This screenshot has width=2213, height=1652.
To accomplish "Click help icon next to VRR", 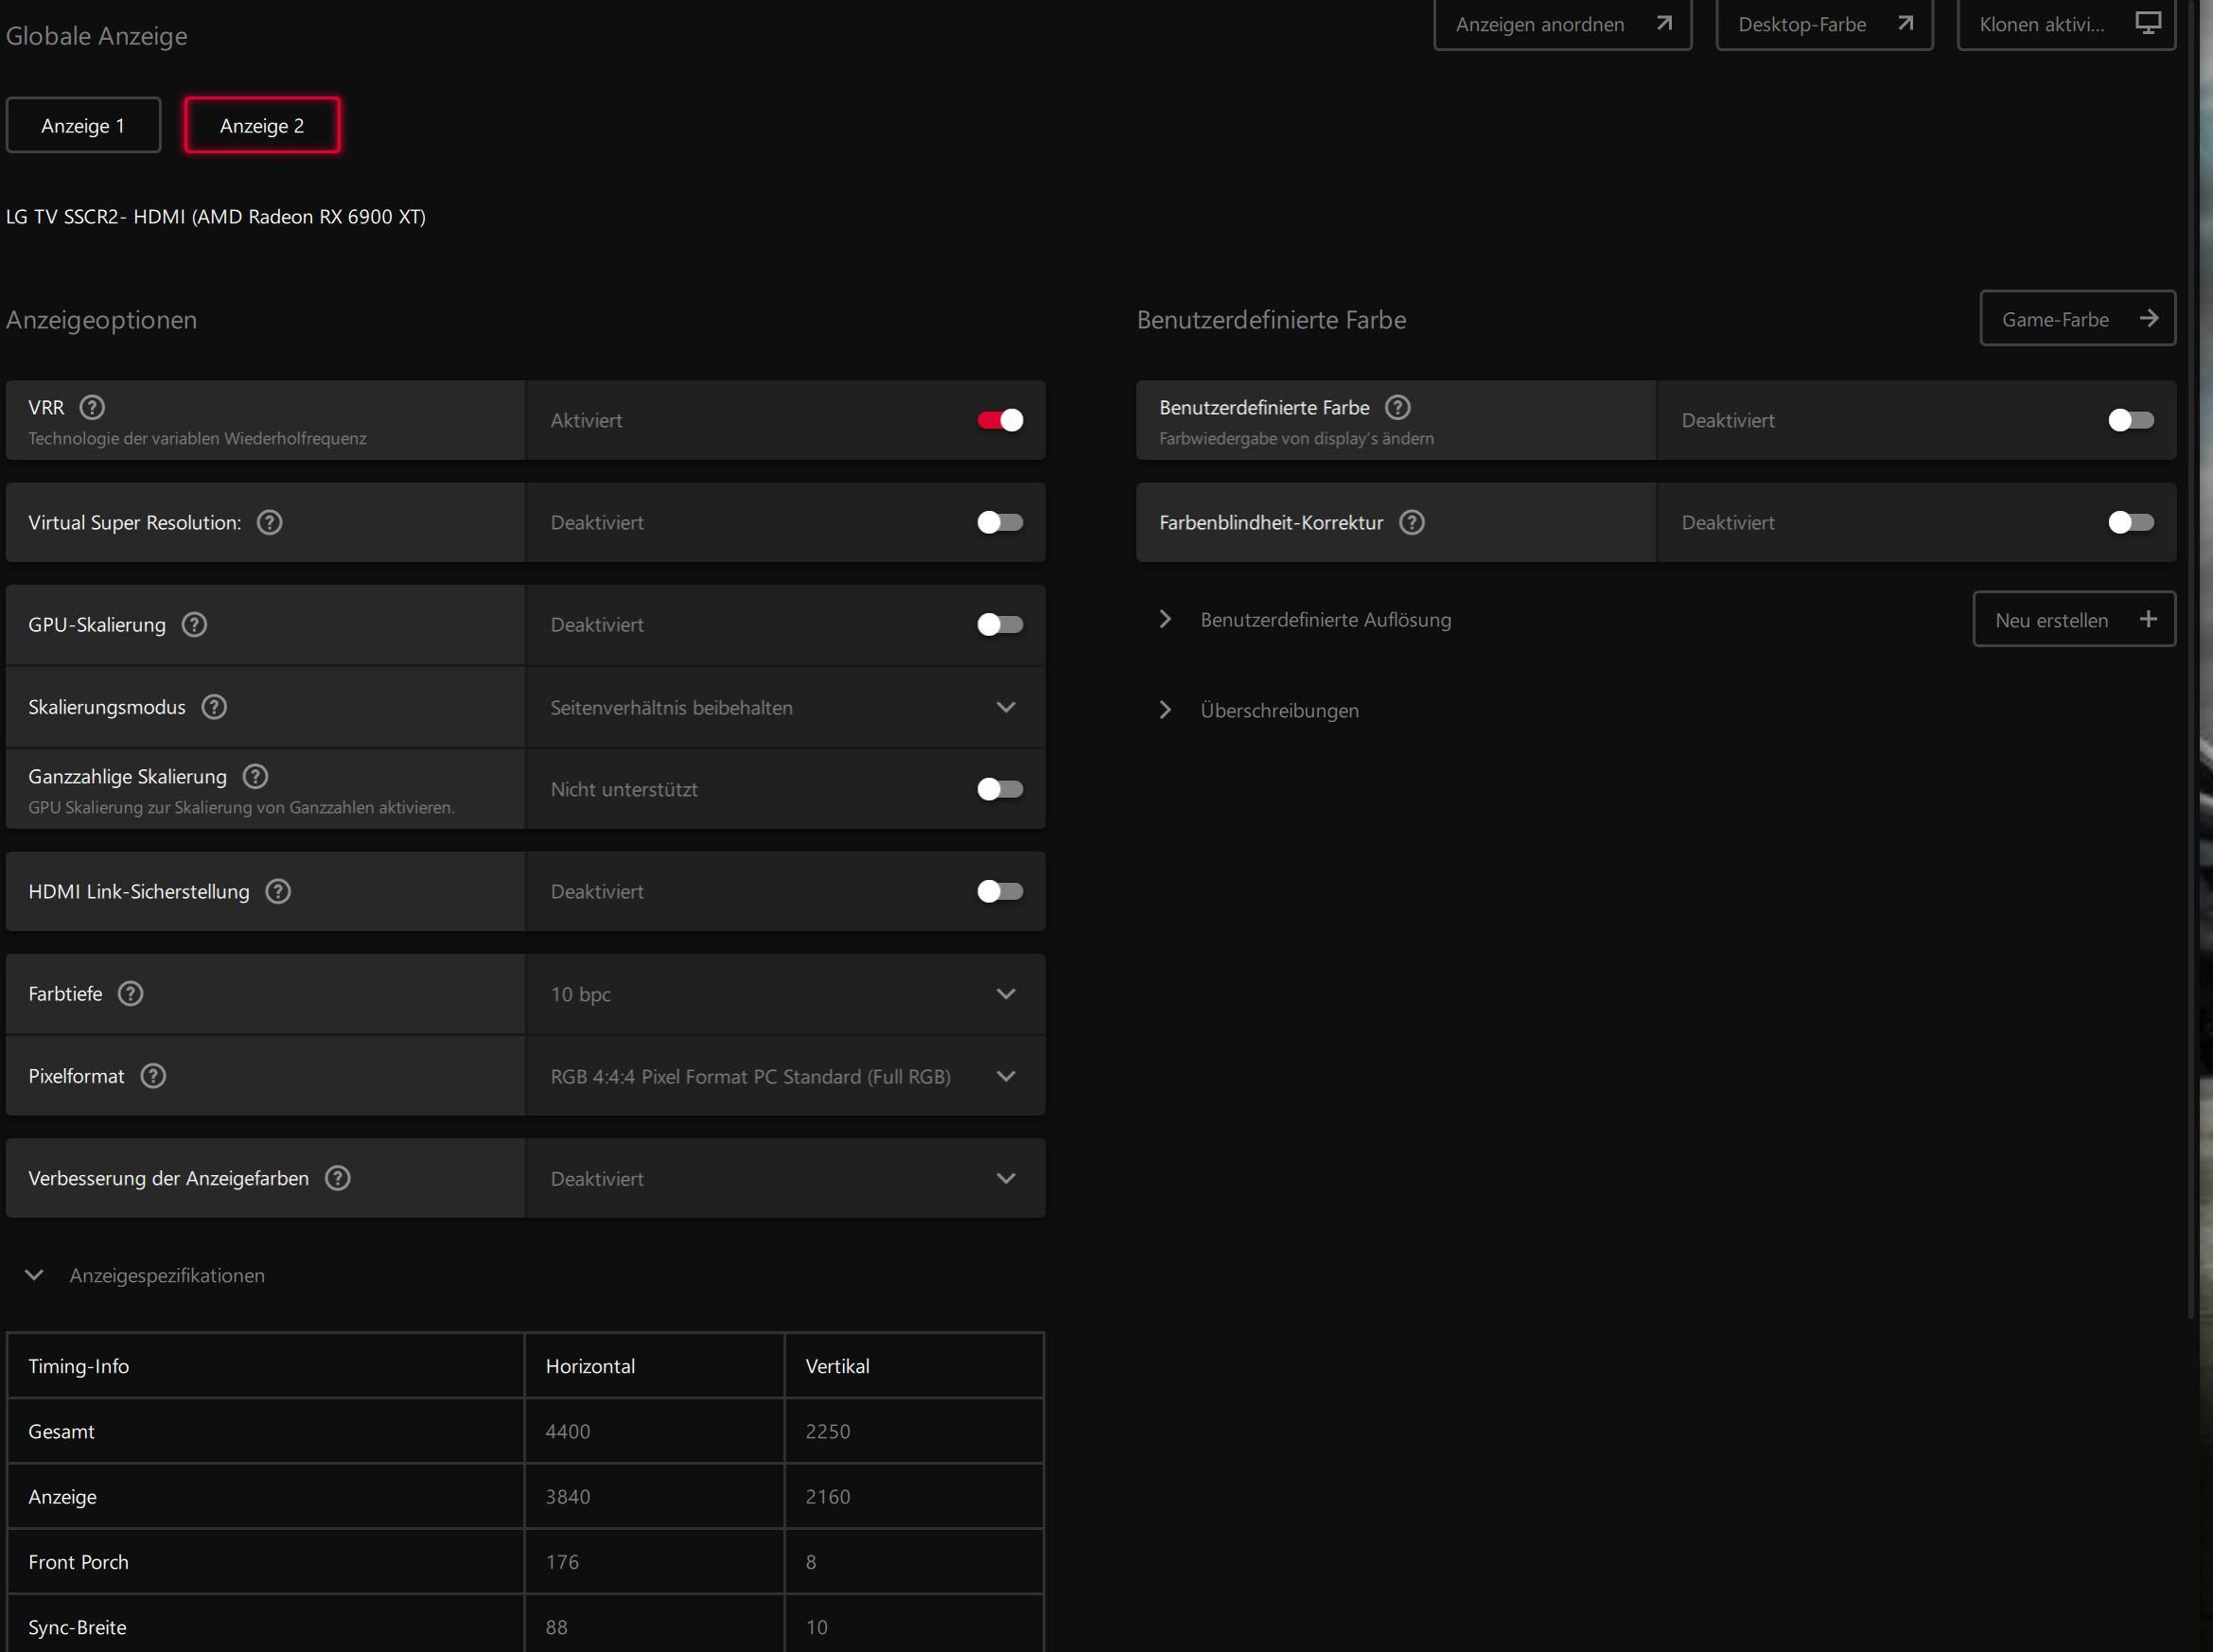I will [92, 407].
